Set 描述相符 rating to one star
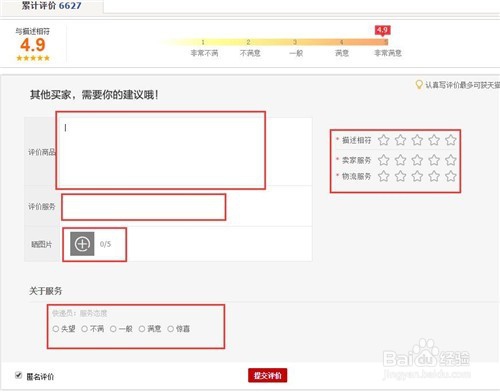The width and height of the screenshot is (500, 392). click(x=384, y=140)
